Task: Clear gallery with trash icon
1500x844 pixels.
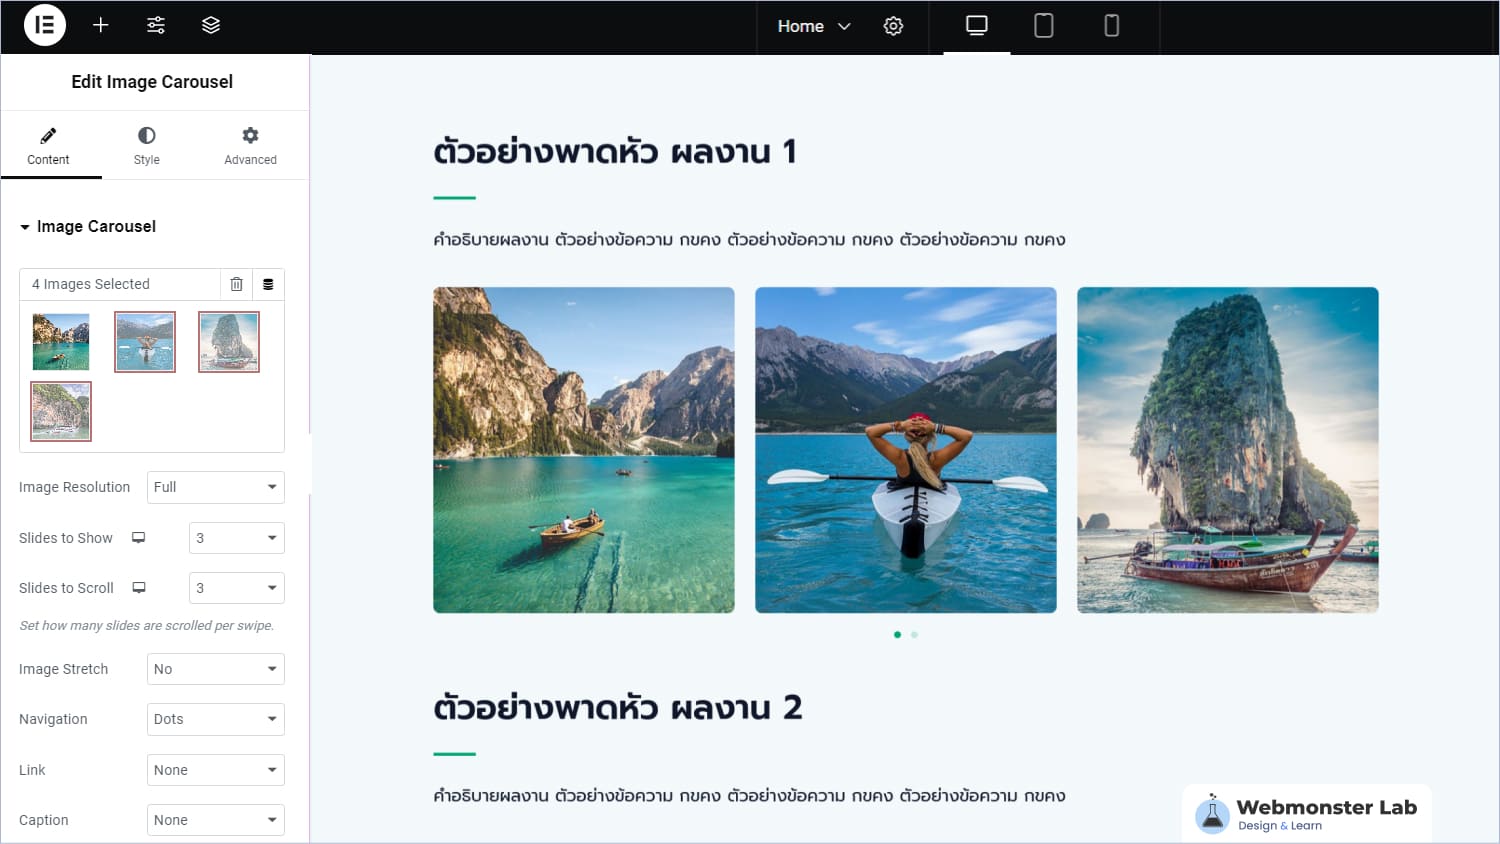Action: [236, 284]
